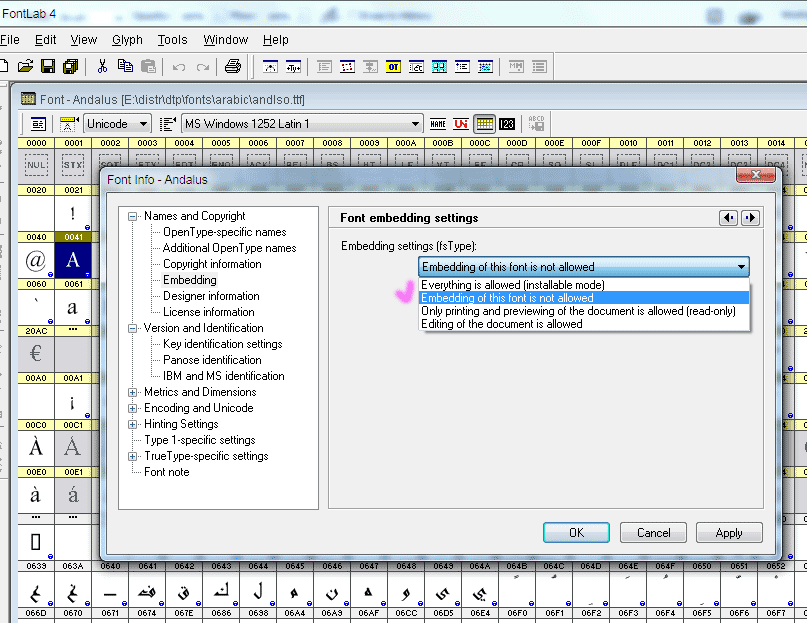807x623 pixels.
Task: Open the MS Windows 1252 Latin 1 dropdown
Action: pyautogui.click(x=302, y=124)
